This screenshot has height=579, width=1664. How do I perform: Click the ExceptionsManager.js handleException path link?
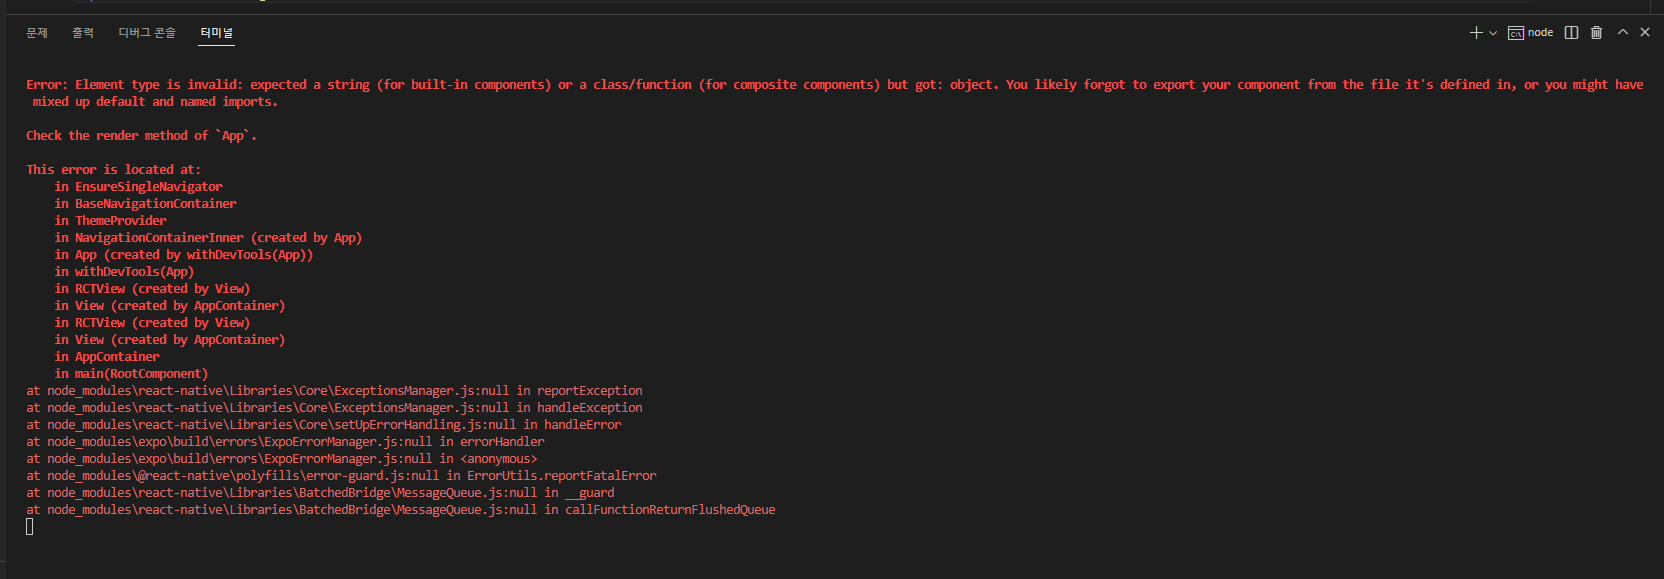tap(278, 408)
